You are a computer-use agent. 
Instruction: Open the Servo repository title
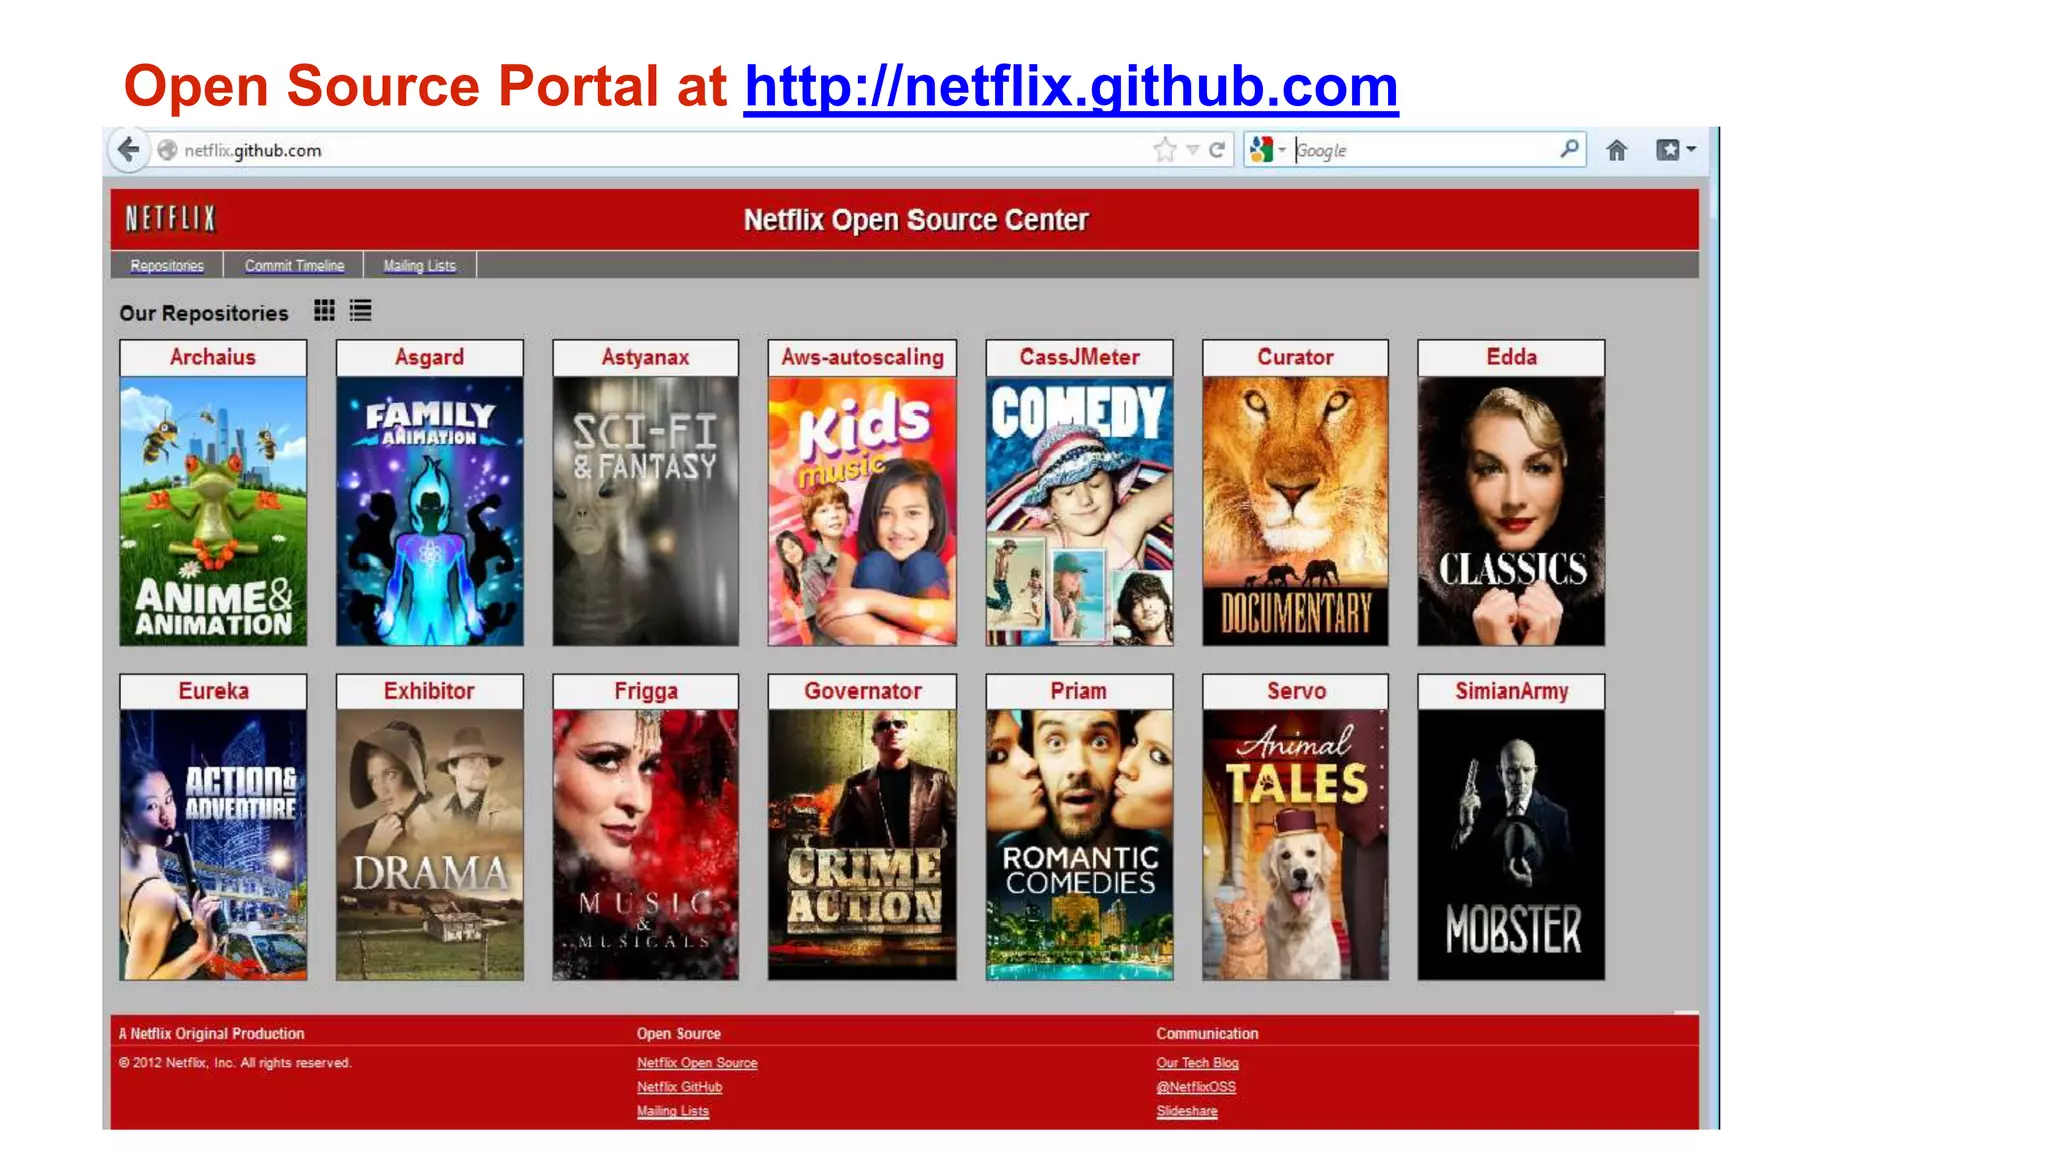tap(1295, 691)
